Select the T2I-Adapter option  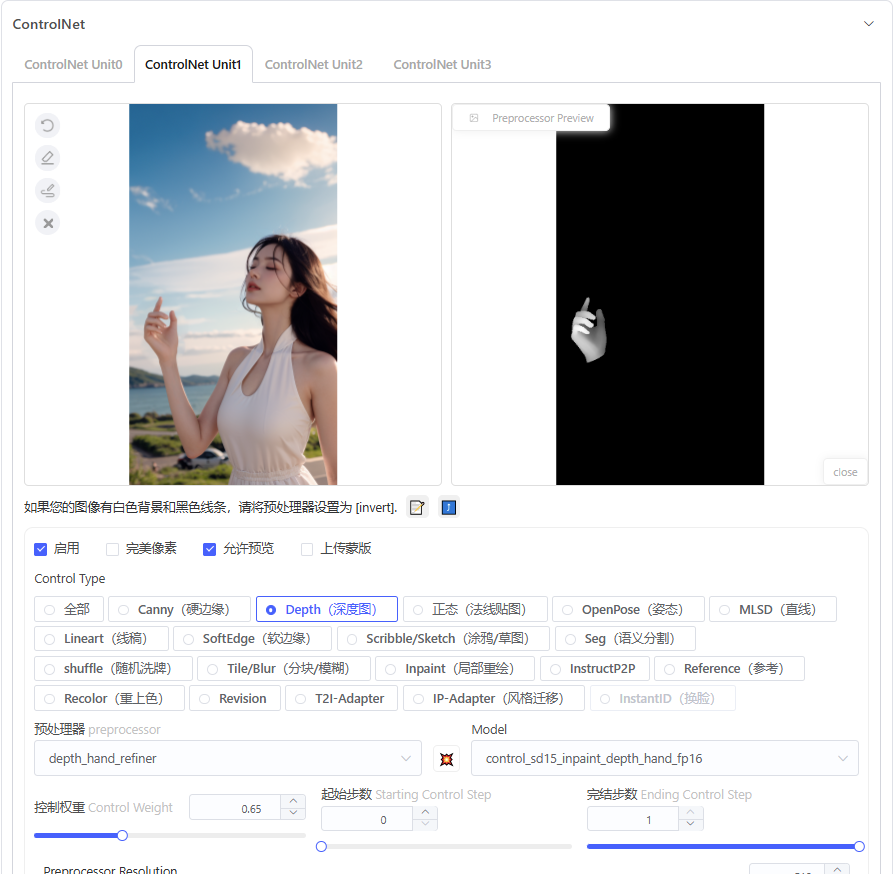(x=342, y=699)
